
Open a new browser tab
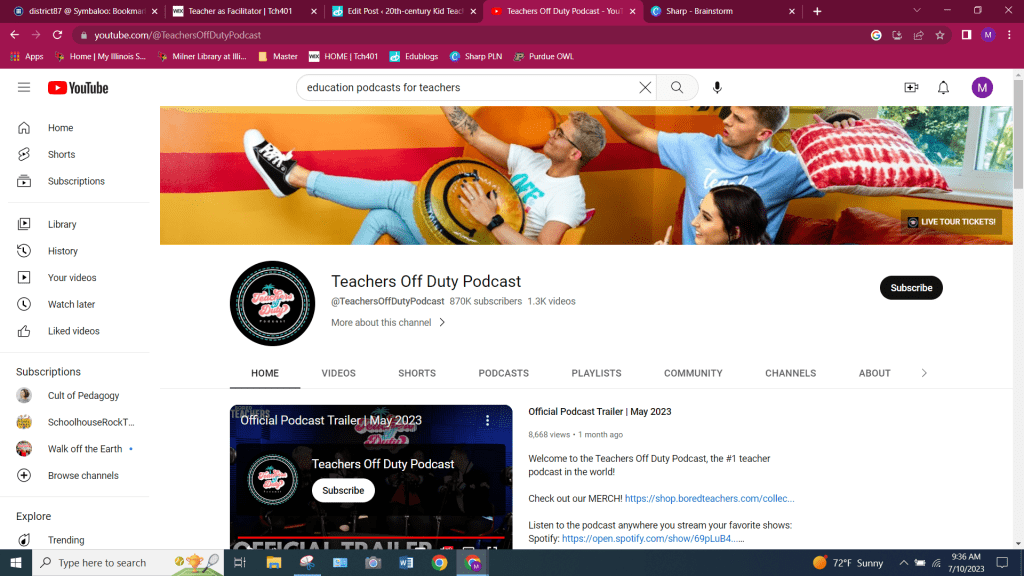[817, 11]
